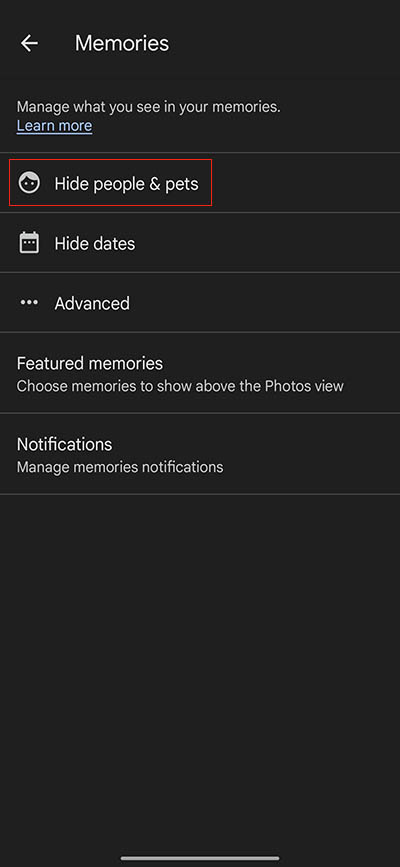Viewport: 400px width, 867px height.
Task: Tap the word 'Featured' in the heading
Action: click(x=51, y=363)
